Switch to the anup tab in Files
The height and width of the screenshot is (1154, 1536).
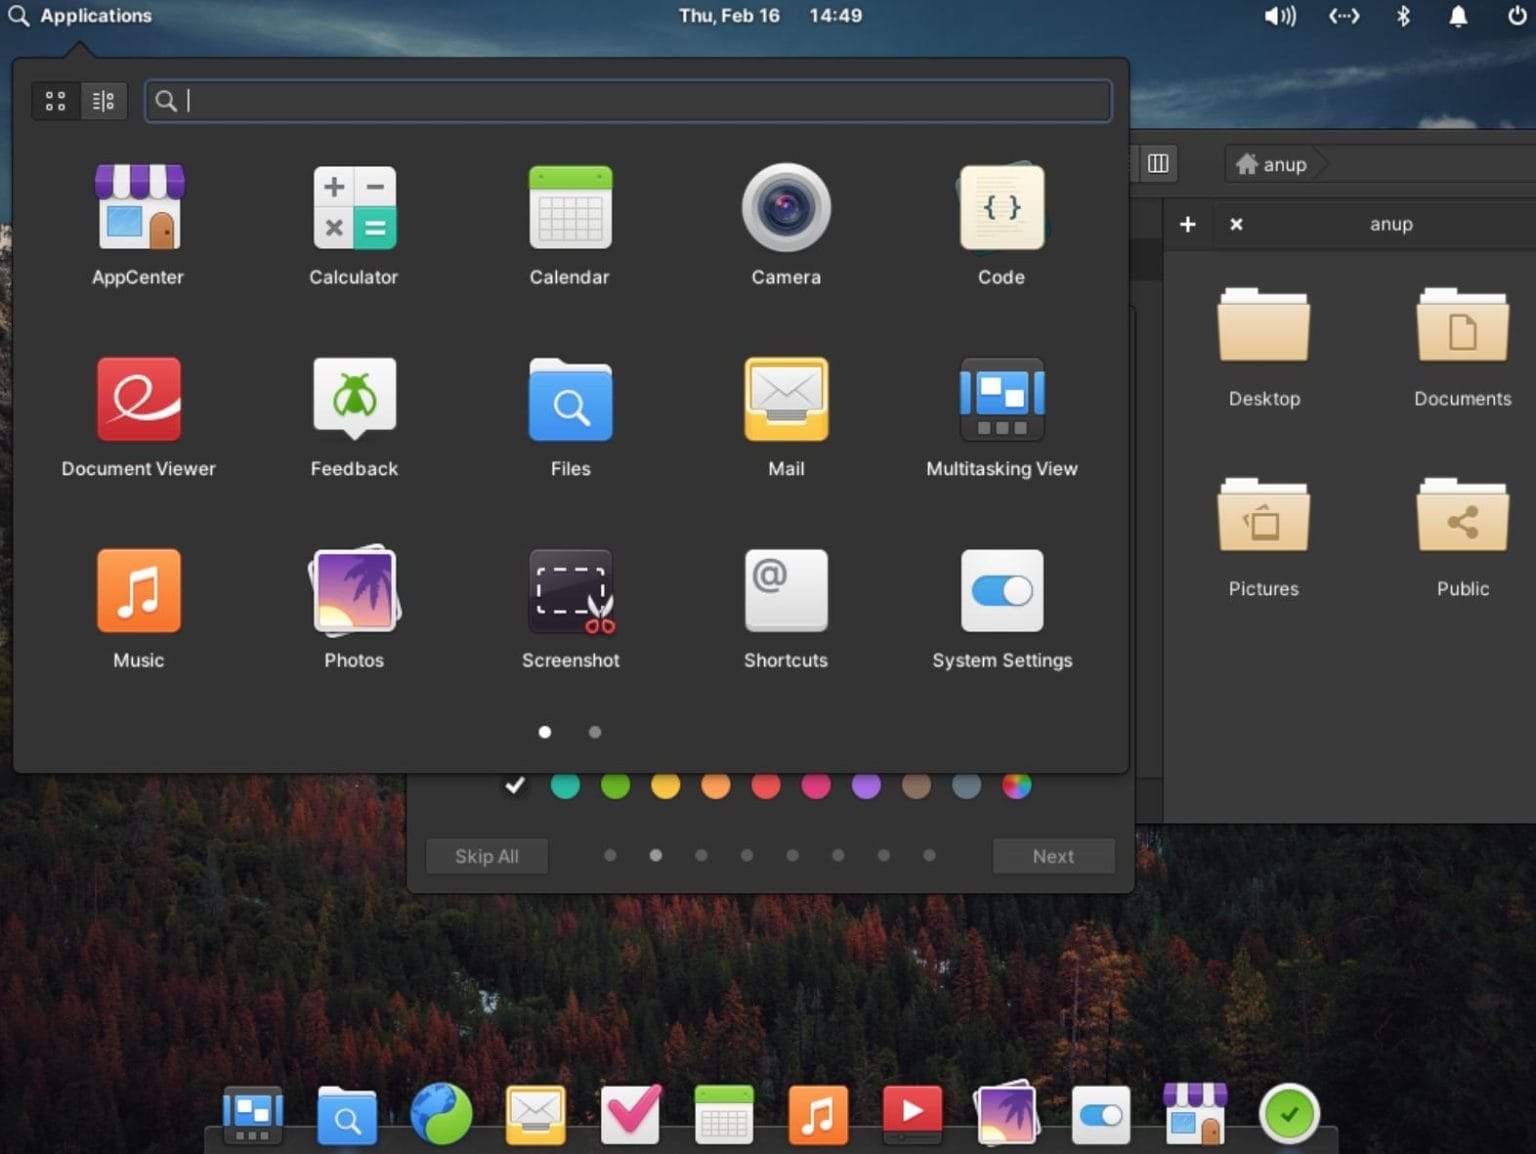1390,224
